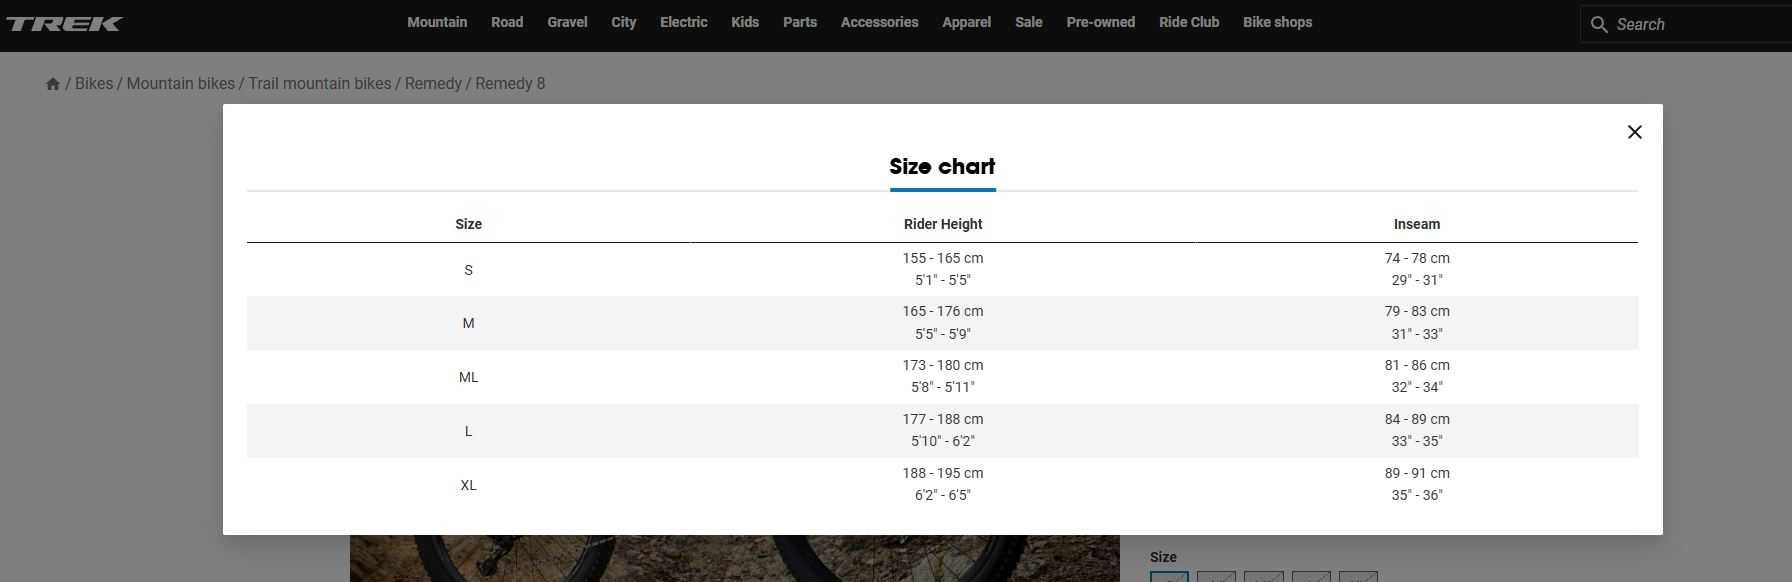
Task: Click the M size row label
Action: [468, 323]
